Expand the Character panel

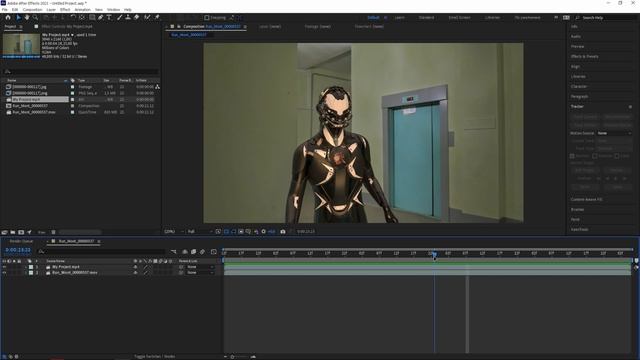(x=579, y=87)
